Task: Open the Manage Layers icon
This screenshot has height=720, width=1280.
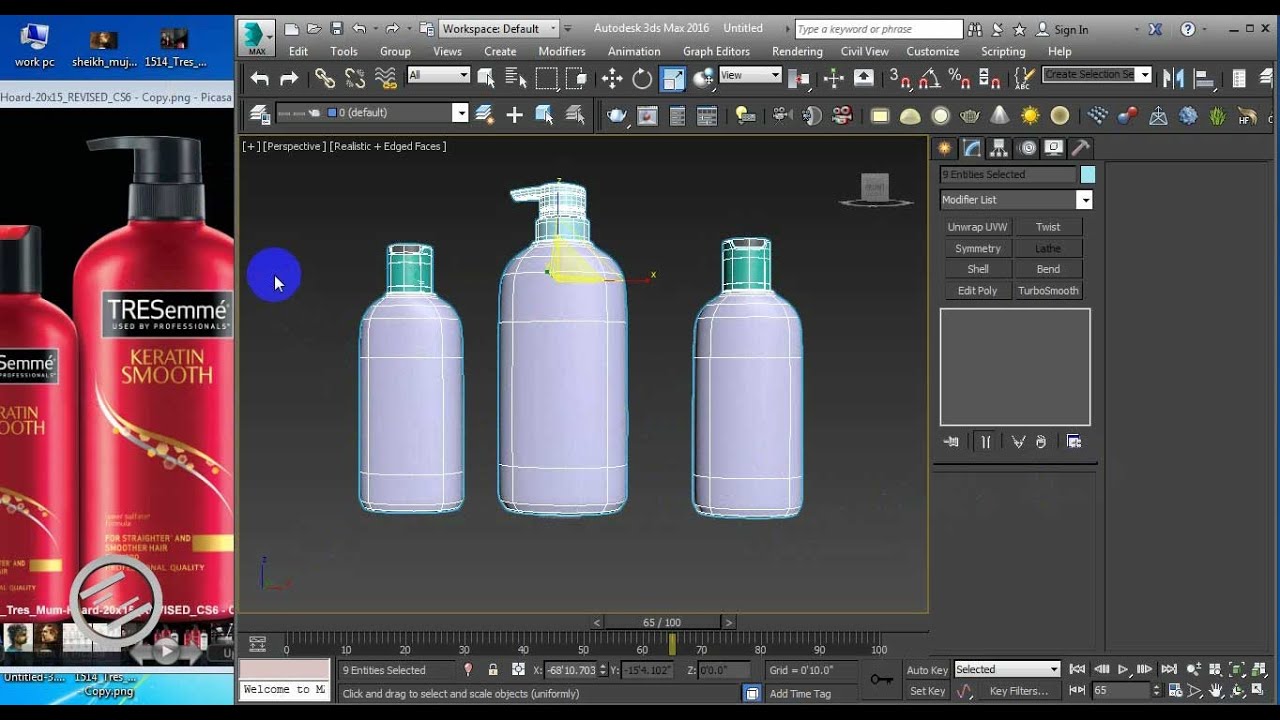Action: point(258,114)
